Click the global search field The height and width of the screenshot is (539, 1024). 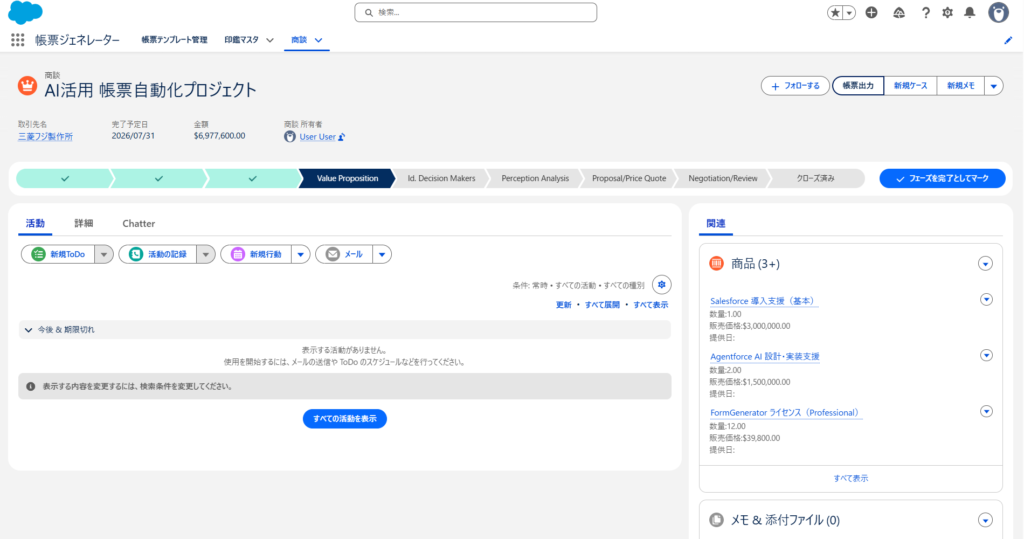click(x=475, y=12)
